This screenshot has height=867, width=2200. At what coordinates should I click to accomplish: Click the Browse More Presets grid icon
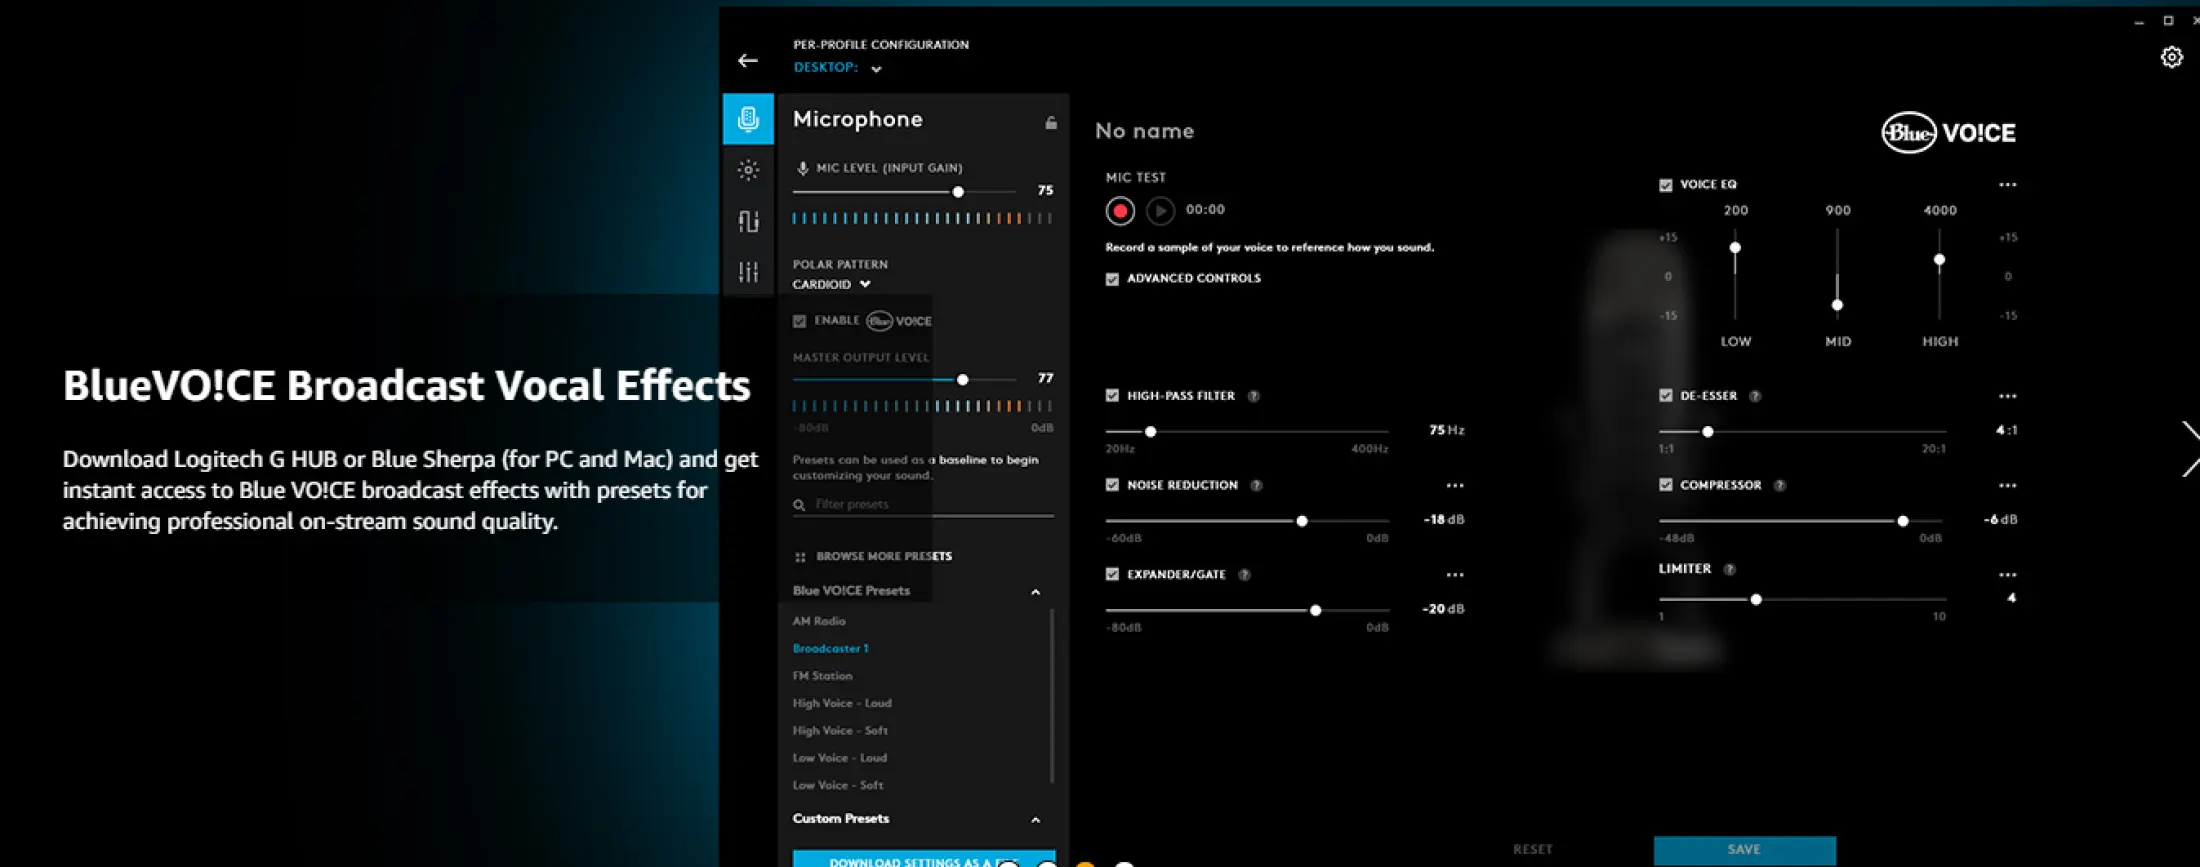800,557
